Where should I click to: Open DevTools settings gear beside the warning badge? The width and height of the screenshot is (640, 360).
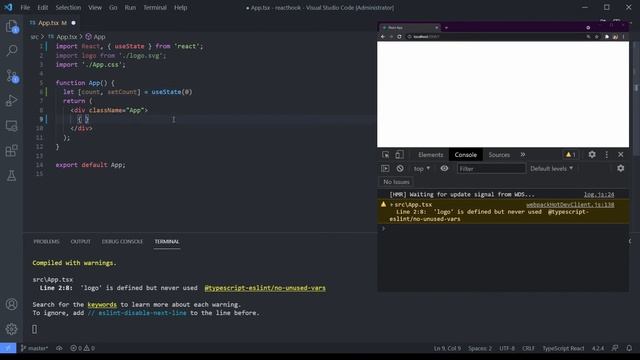click(592, 154)
